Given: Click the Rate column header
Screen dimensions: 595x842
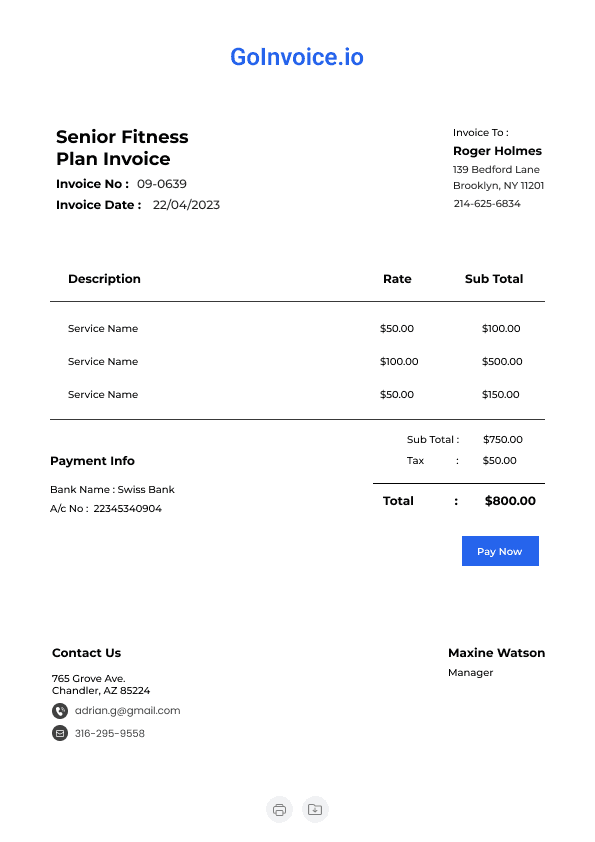Looking at the screenshot, I should pos(397,279).
